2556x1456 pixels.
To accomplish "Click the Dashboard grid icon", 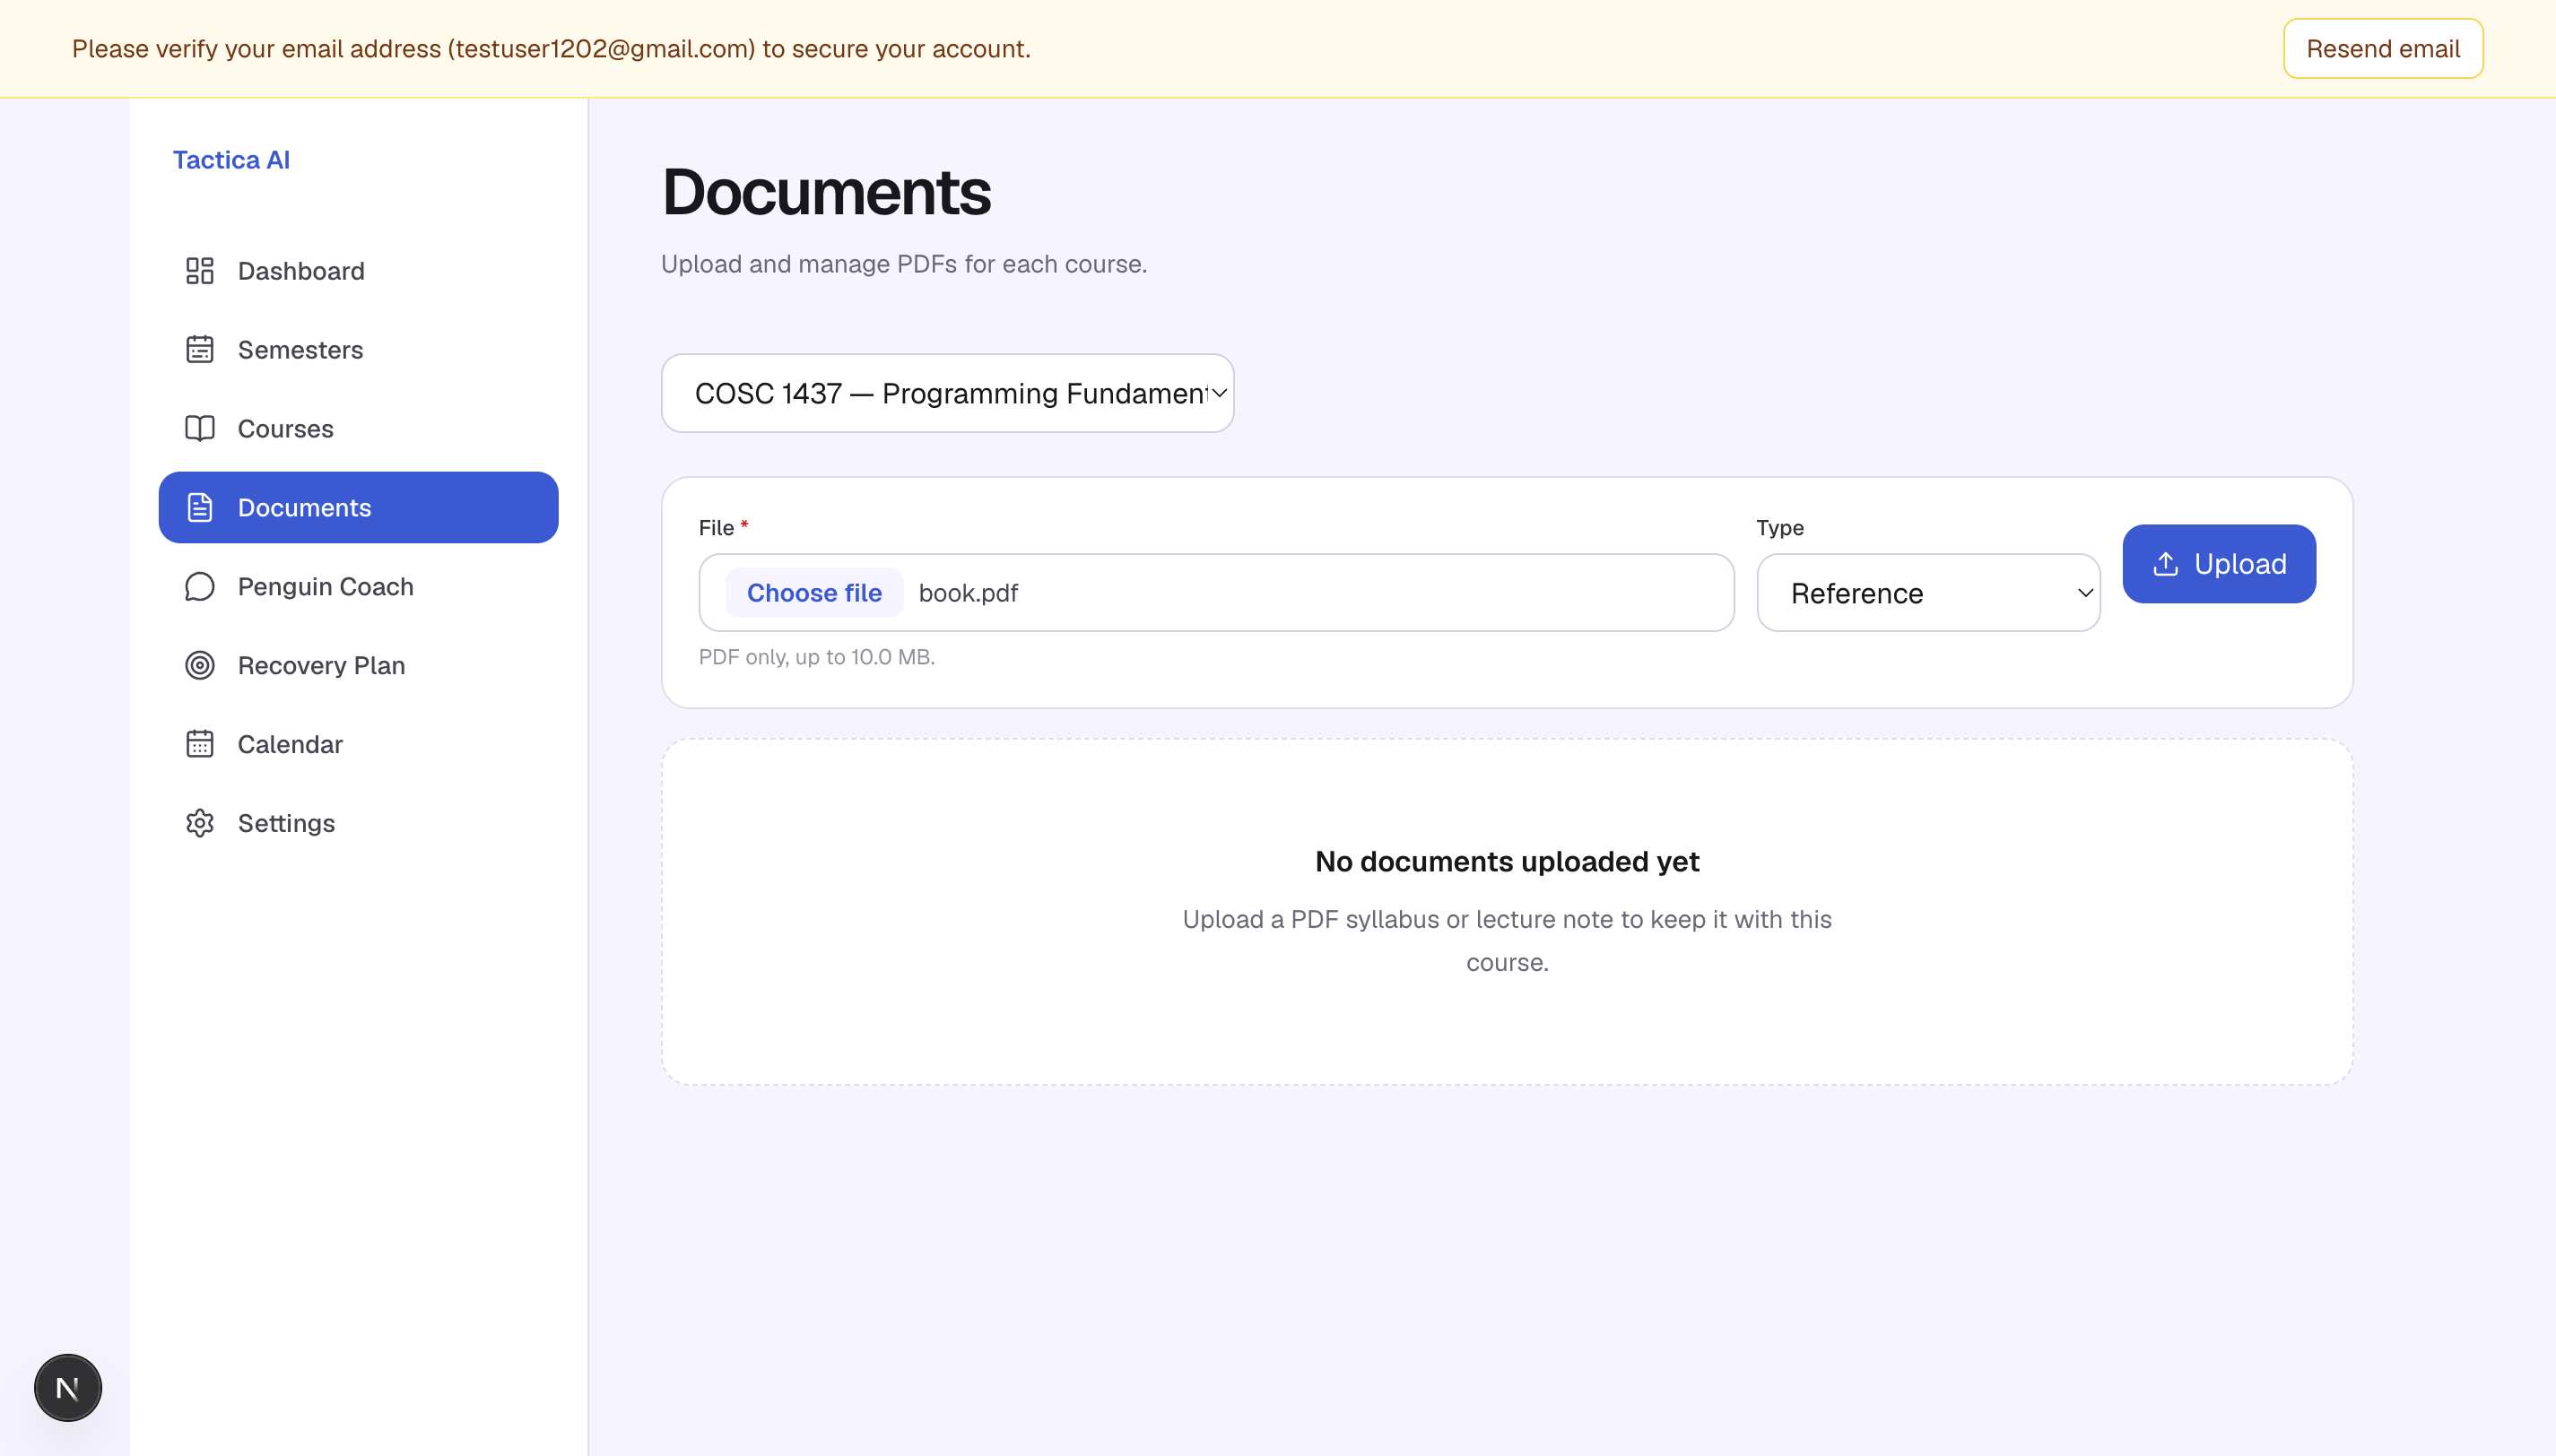I will click(200, 271).
